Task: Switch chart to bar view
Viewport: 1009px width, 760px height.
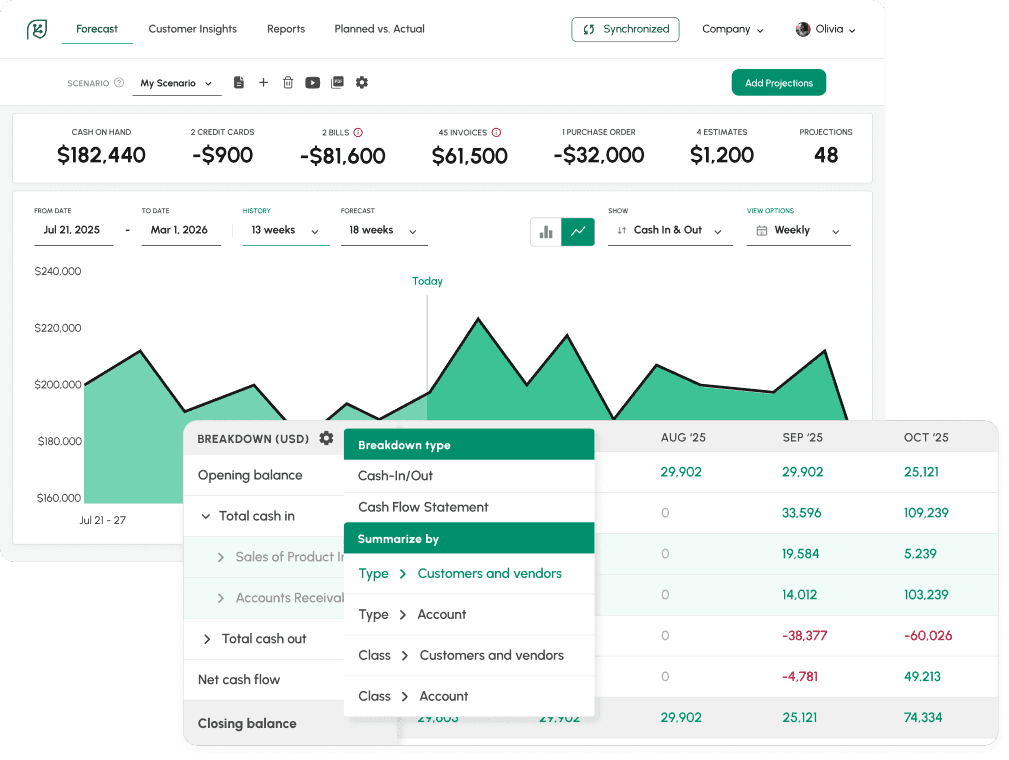Action: click(546, 231)
